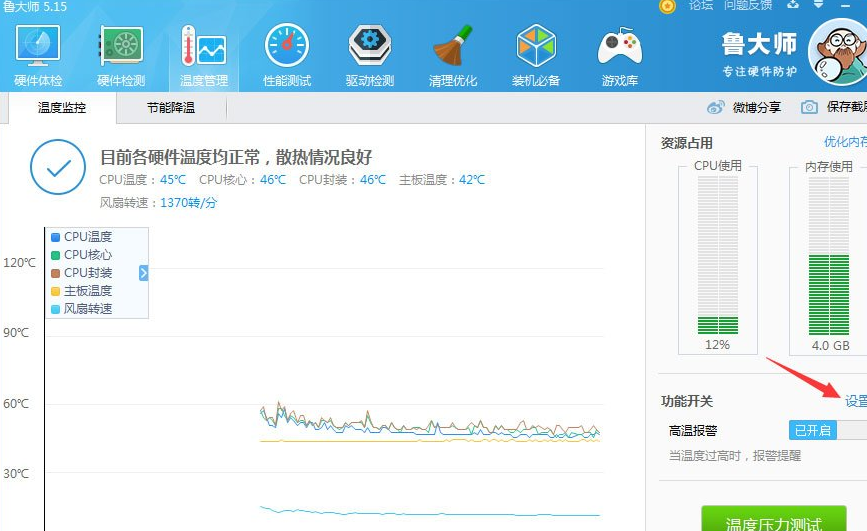
Task: Click the gold coin icon in title bar
Action: 667,6
